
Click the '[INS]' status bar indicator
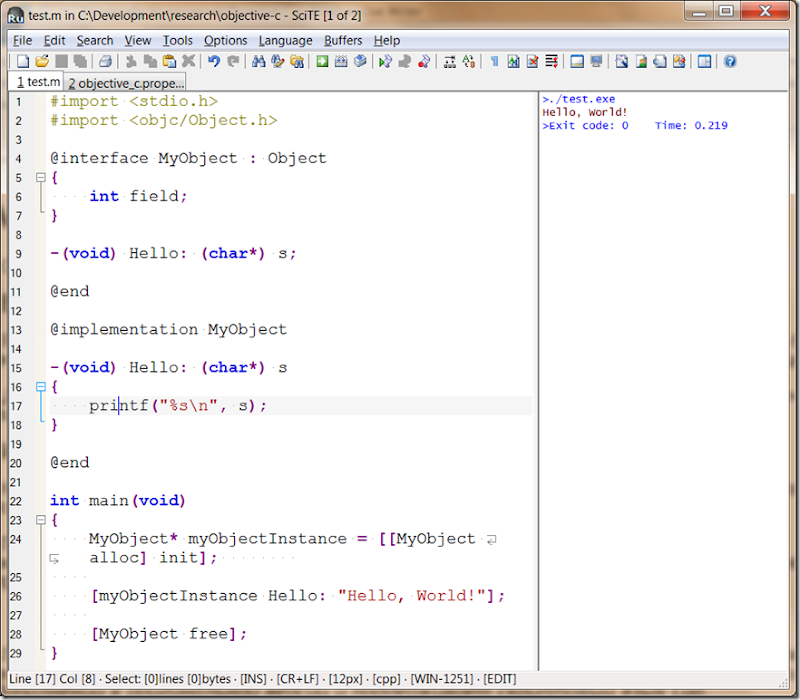(x=253, y=679)
